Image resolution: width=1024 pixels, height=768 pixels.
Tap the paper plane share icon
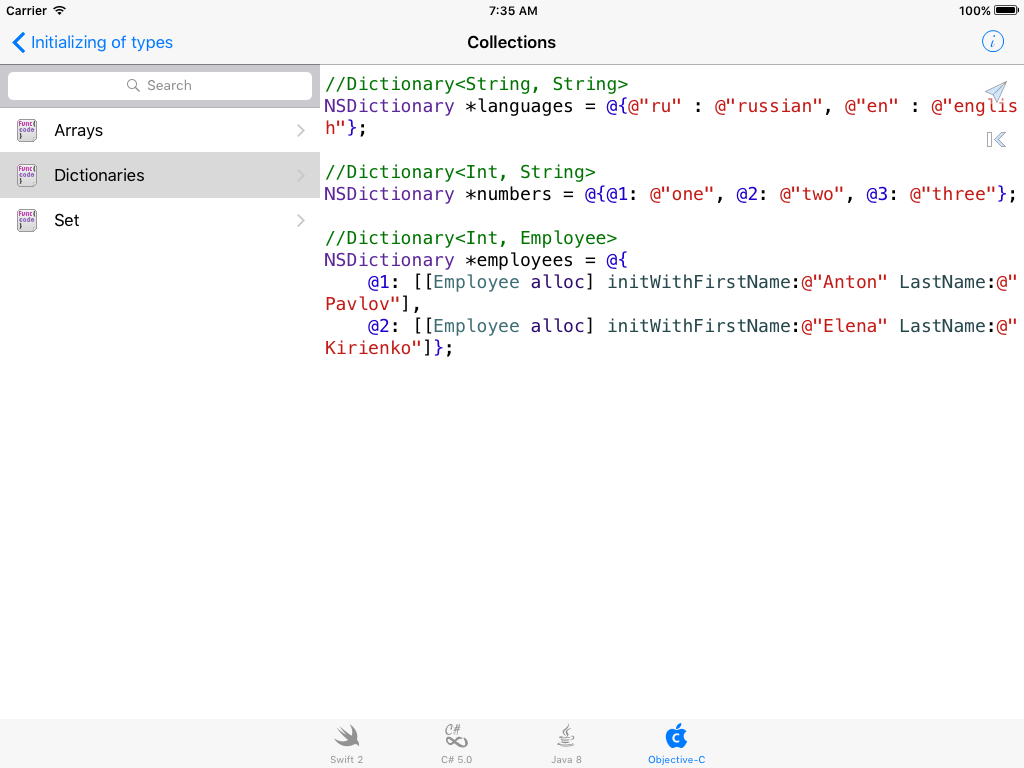(995, 92)
